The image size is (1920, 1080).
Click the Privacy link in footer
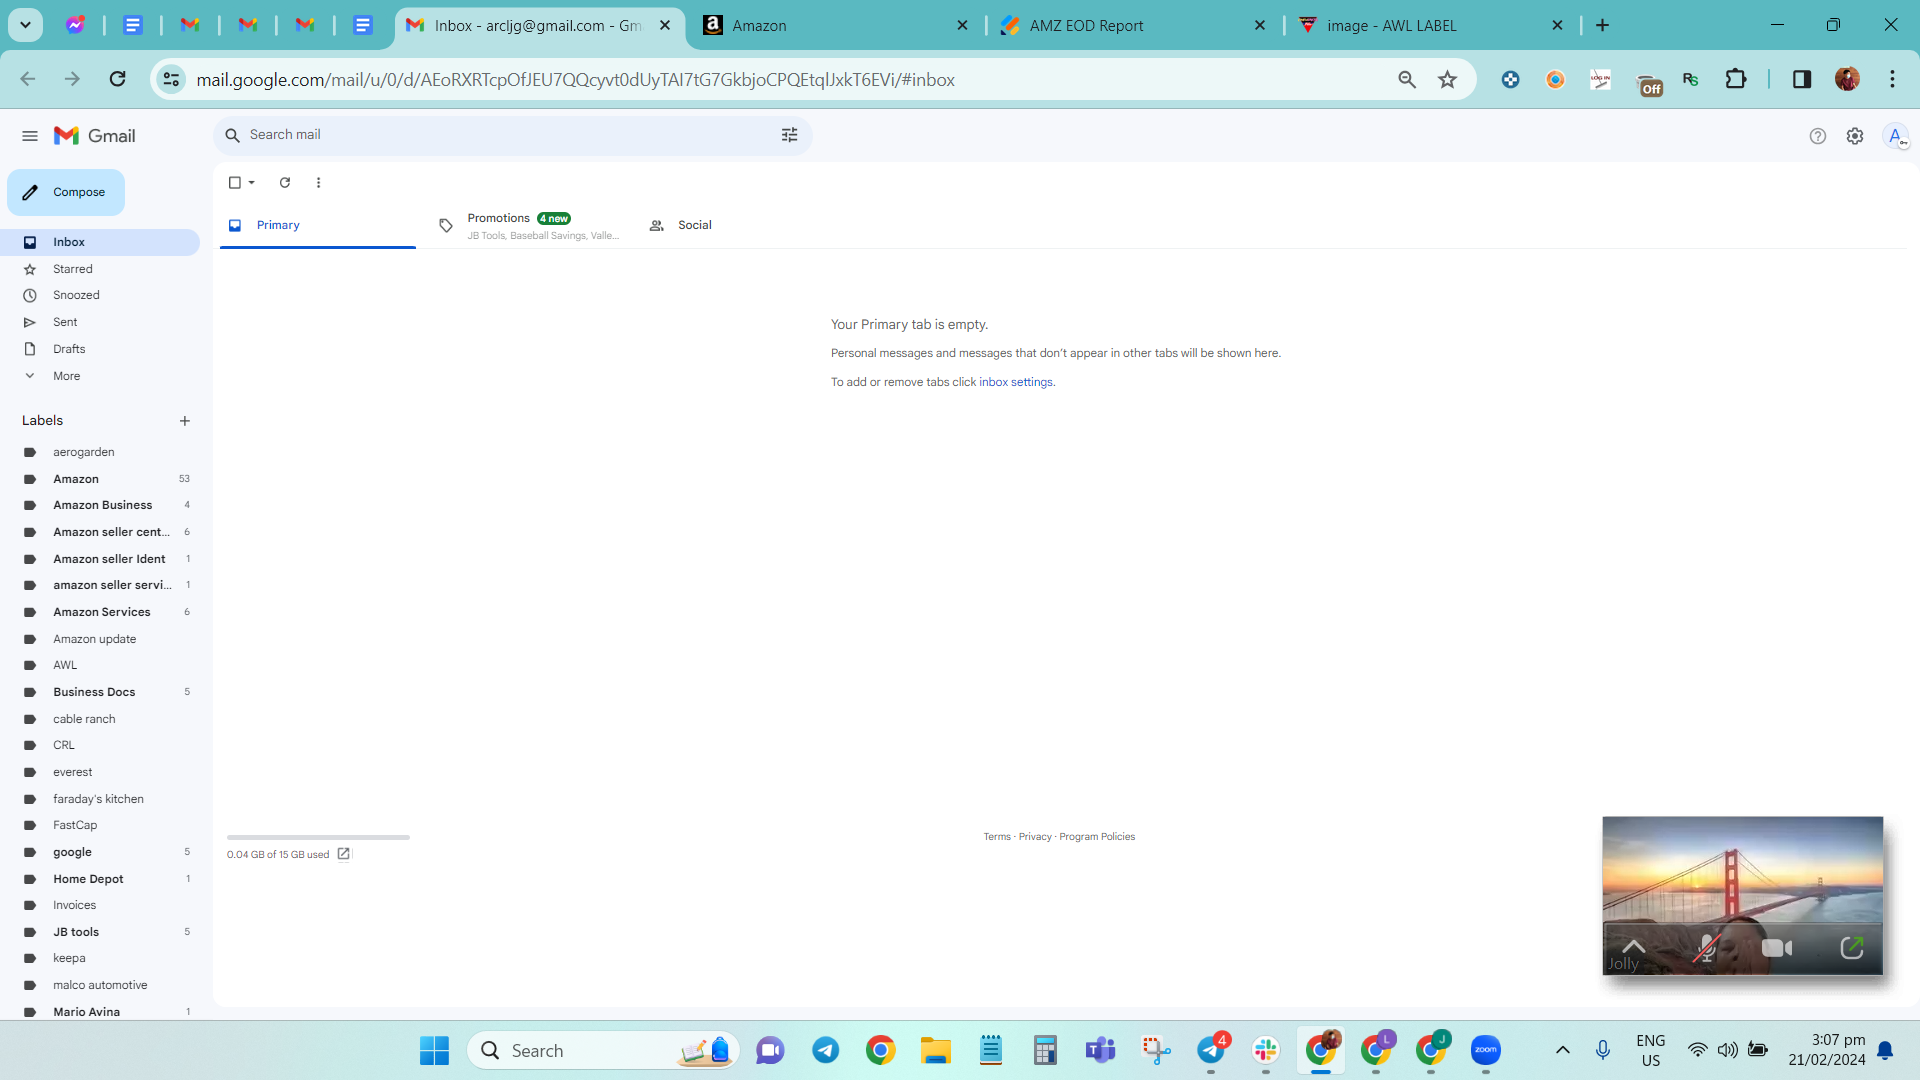point(1035,837)
